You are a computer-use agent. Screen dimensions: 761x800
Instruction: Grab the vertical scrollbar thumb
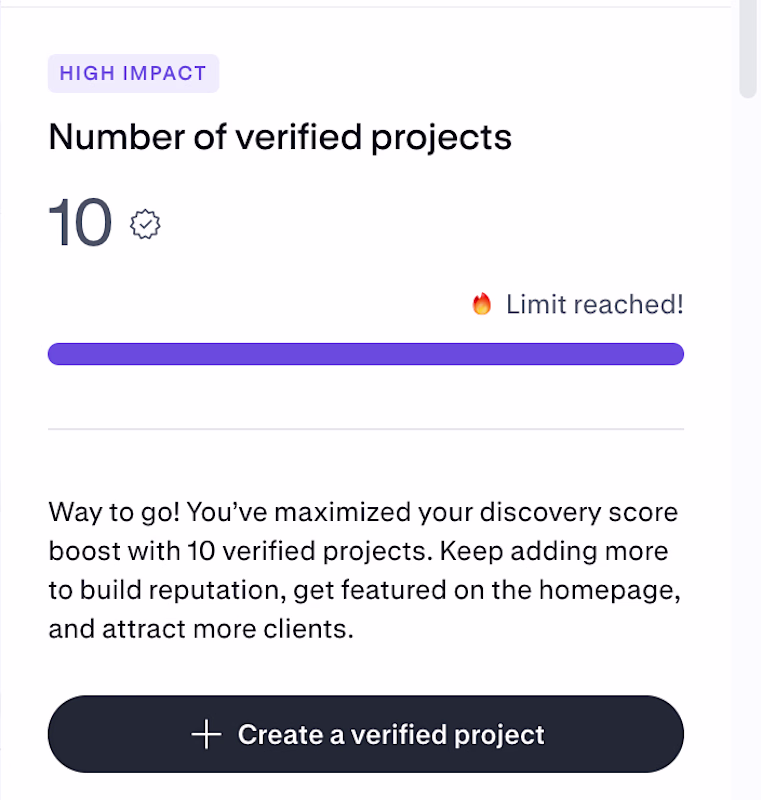748,50
